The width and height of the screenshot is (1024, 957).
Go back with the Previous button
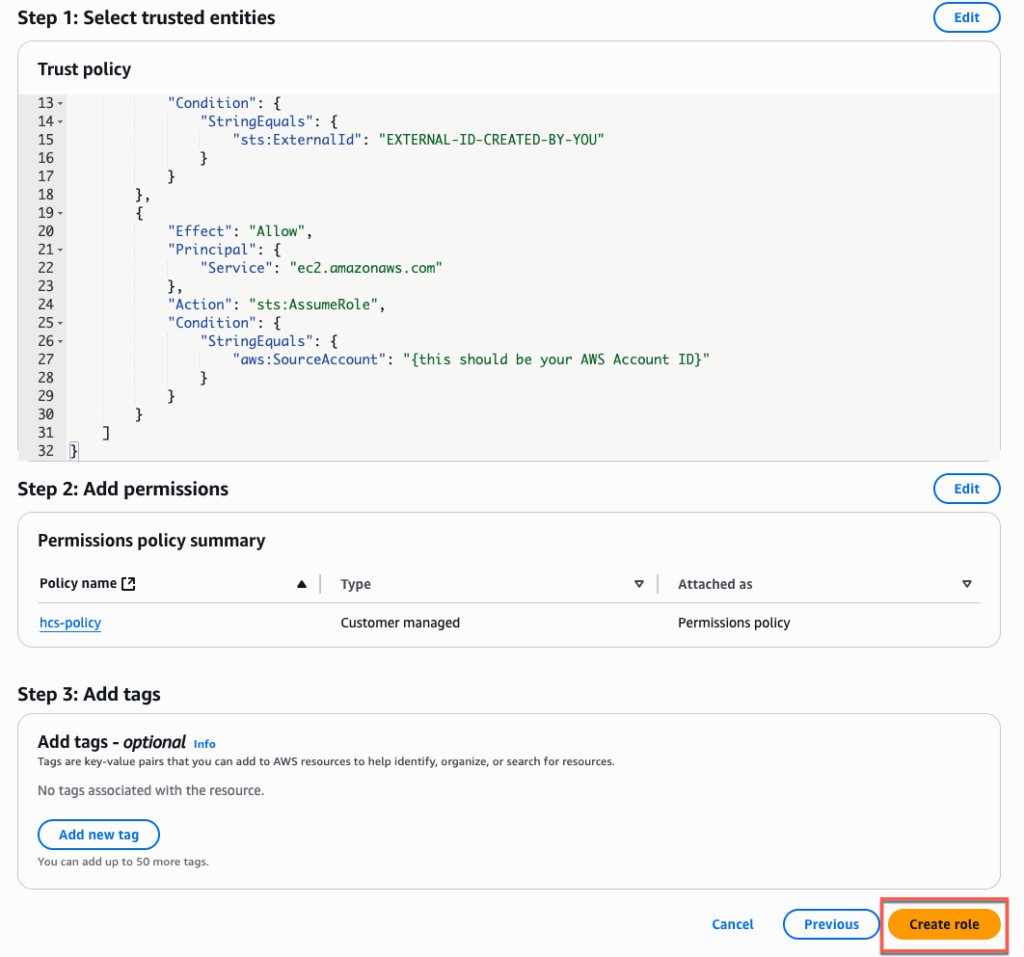click(x=831, y=924)
